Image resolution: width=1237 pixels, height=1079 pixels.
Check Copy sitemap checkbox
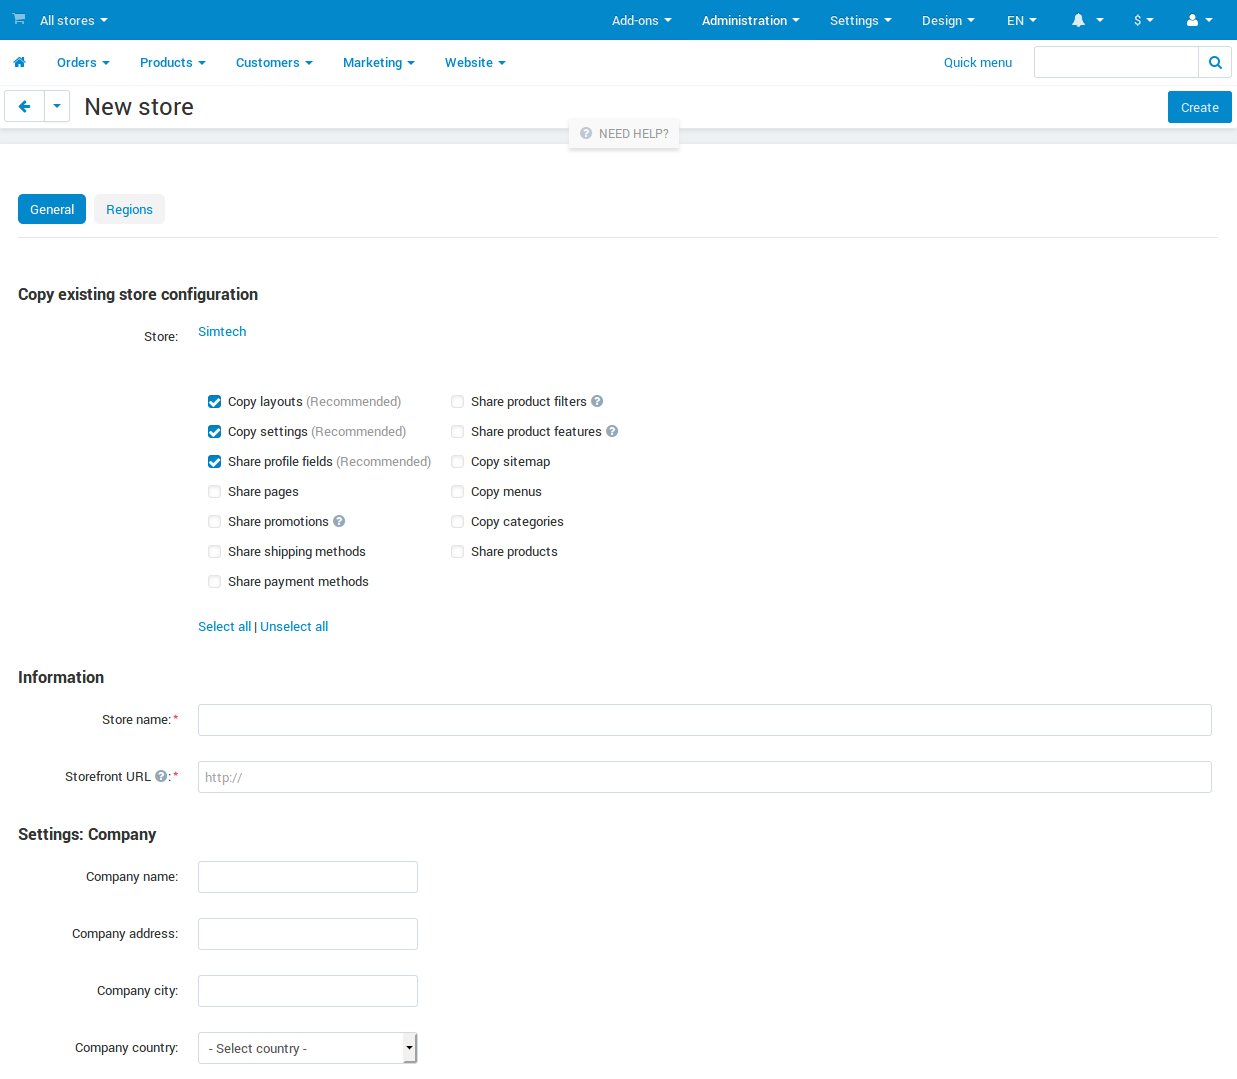457,461
